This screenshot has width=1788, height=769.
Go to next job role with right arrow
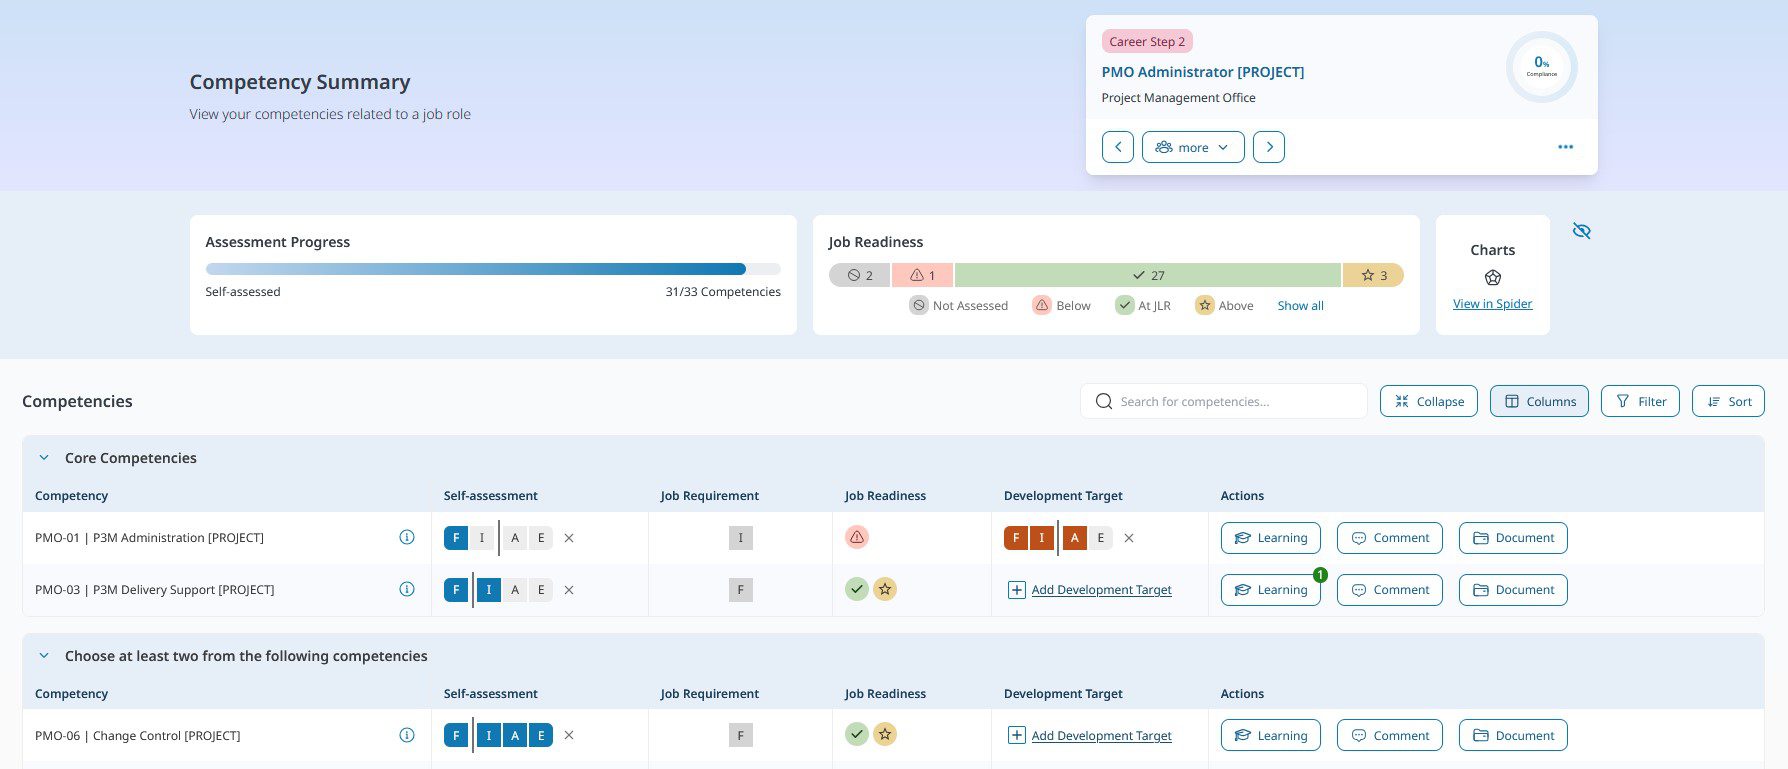click(x=1269, y=147)
